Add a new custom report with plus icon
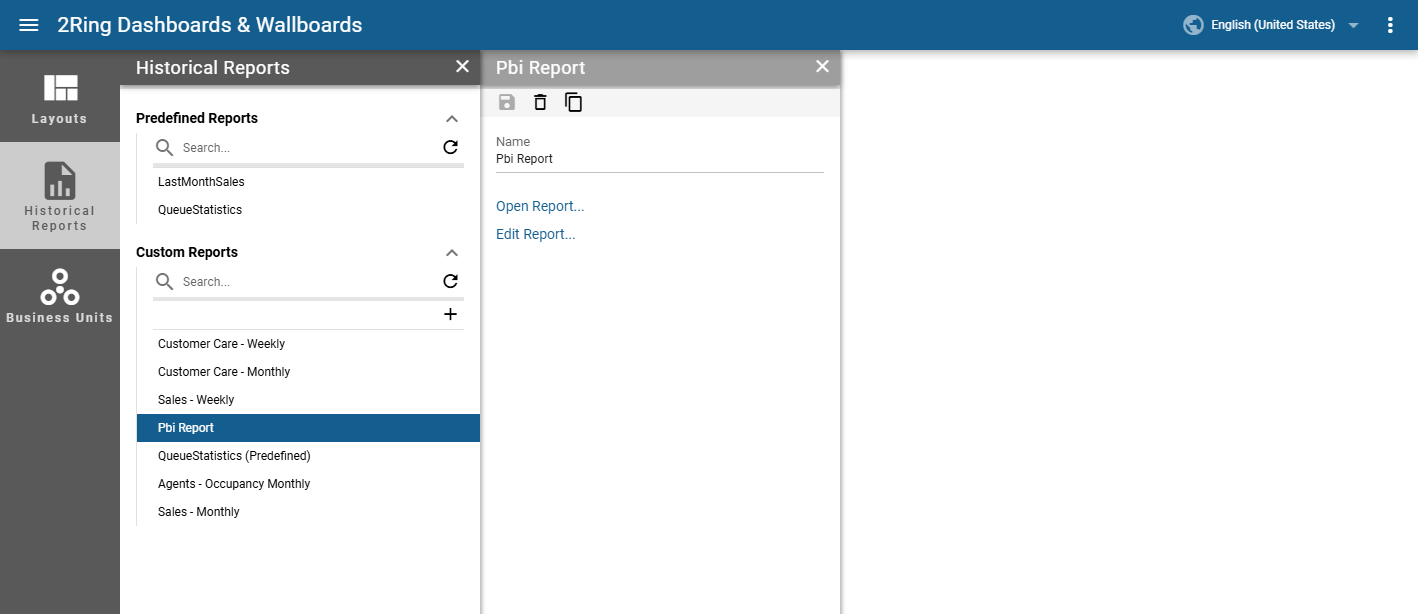 [x=450, y=314]
